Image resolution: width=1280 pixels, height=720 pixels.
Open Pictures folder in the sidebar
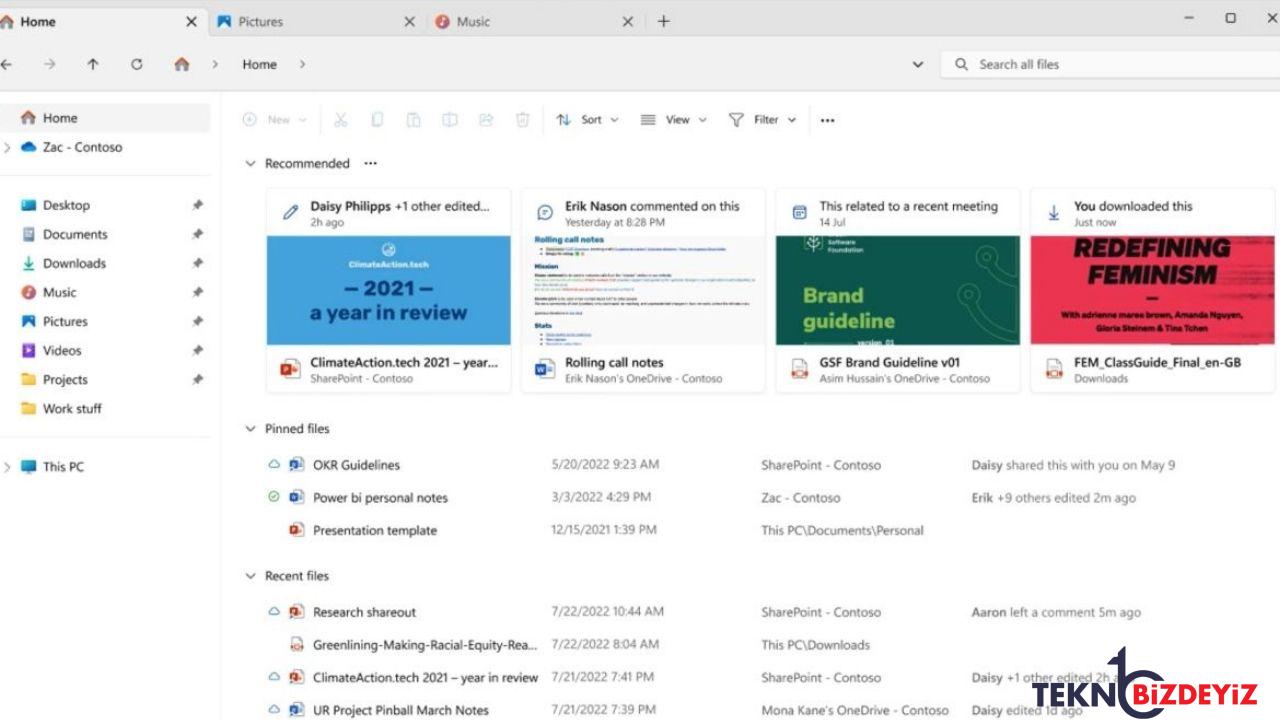(65, 321)
